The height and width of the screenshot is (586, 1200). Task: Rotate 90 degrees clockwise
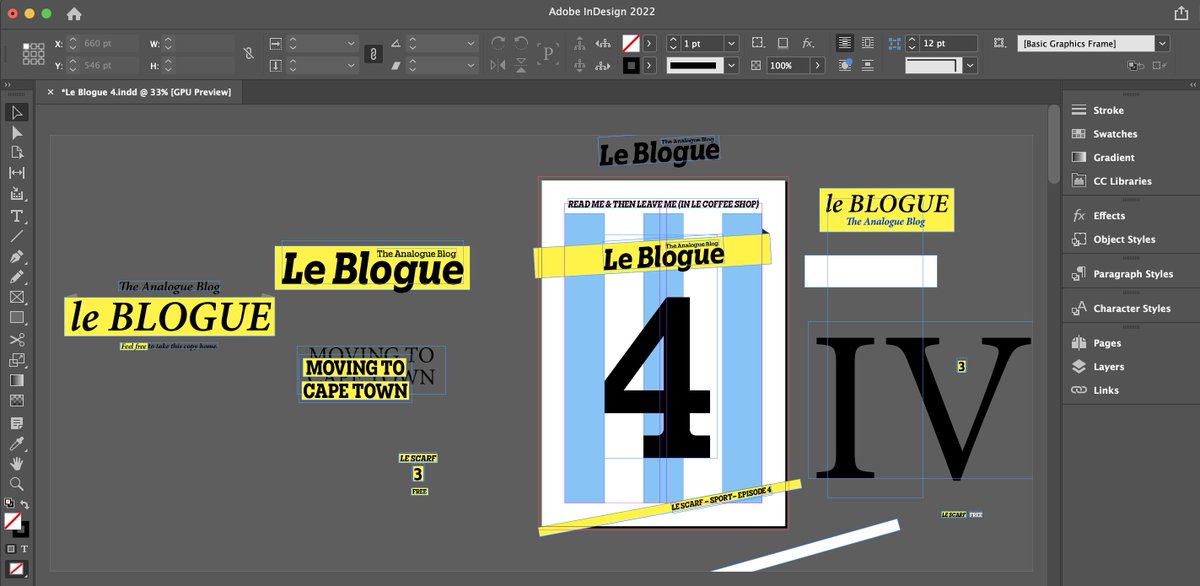498,43
